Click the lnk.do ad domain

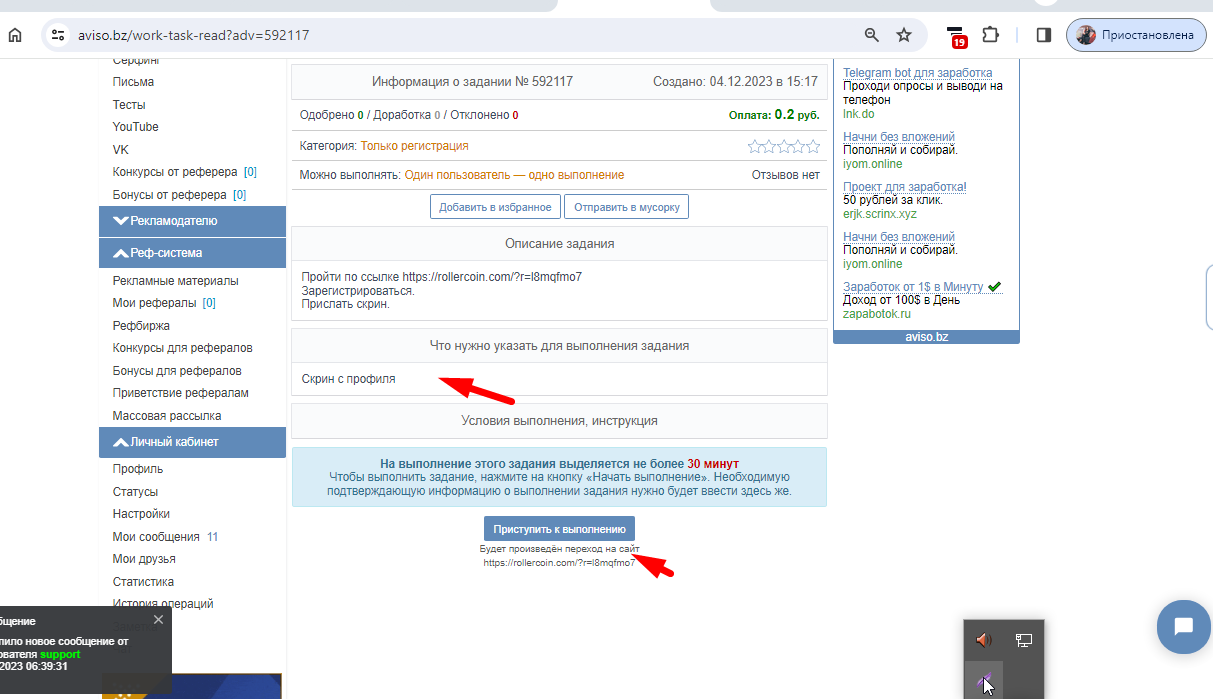point(859,114)
